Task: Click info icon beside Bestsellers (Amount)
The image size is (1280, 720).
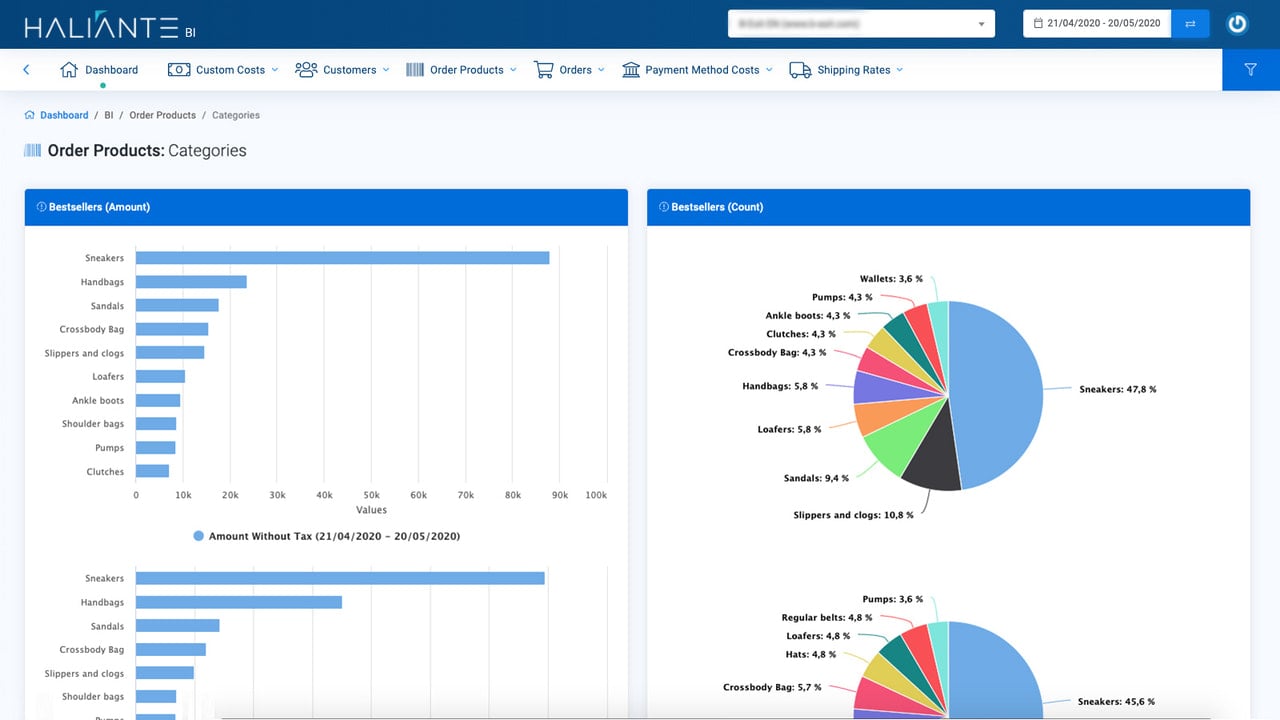Action: [42, 207]
